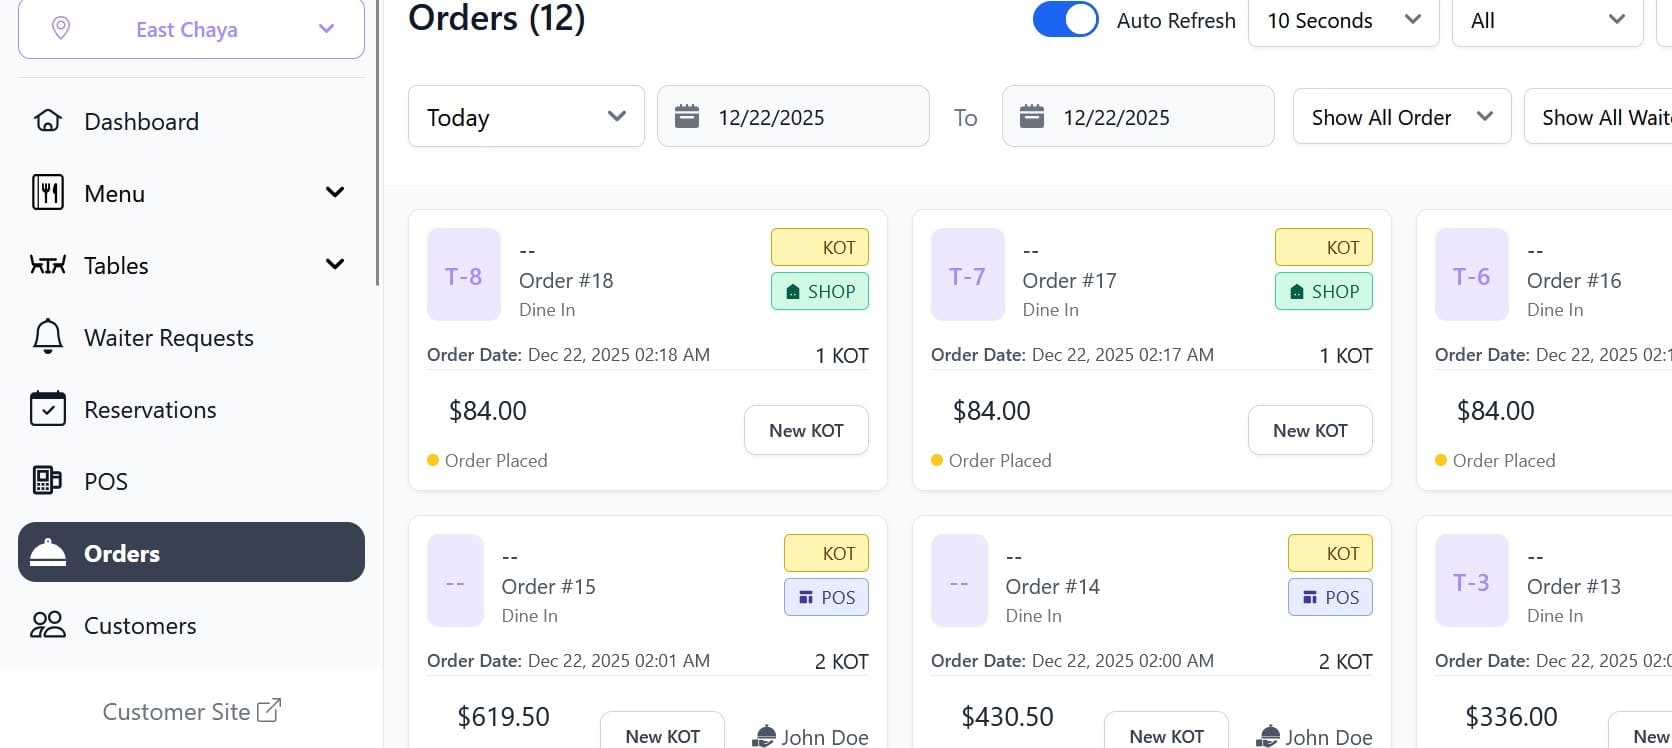Open the Reservations calendar icon

pyautogui.click(x=46, y=409)
